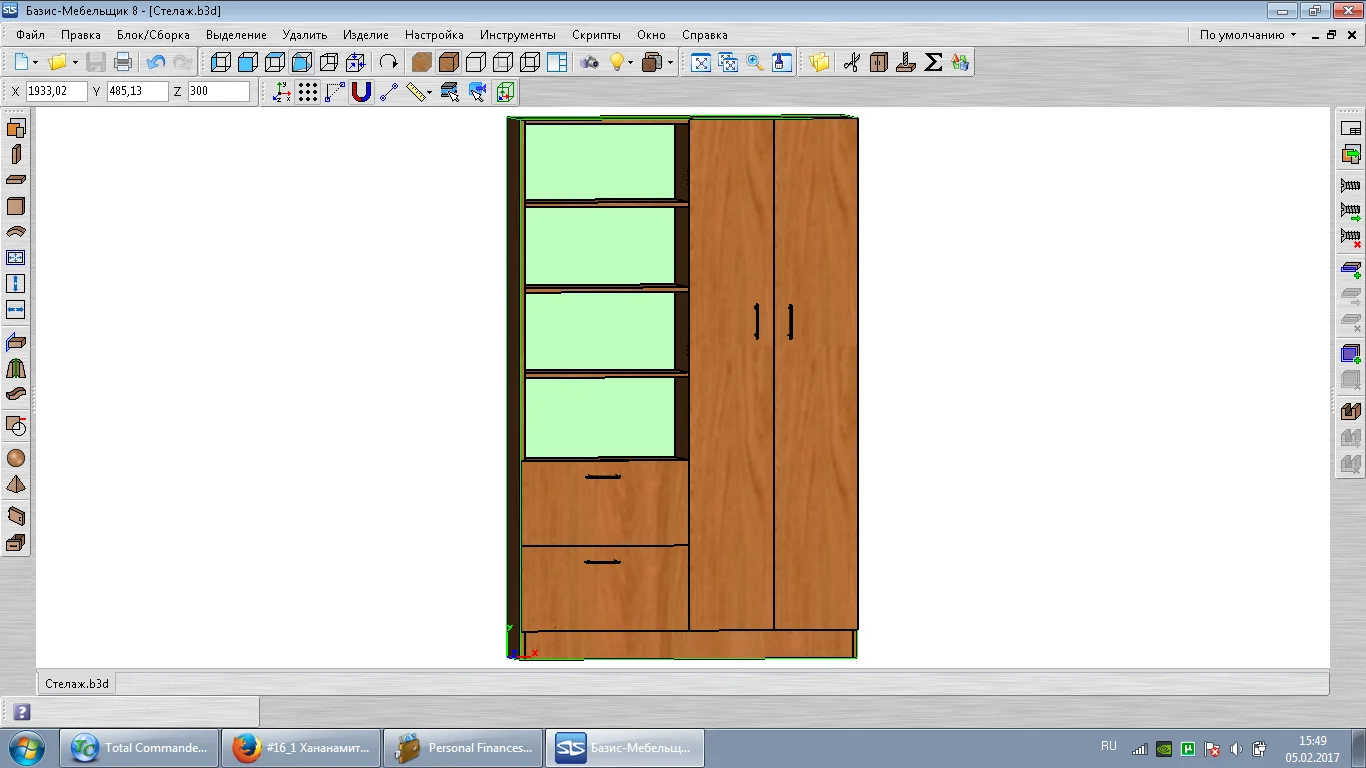This screenshot has height=768, width=1366.
Task: Open the 'По умолчанию' dropdown
Action: click(1247, 35)
